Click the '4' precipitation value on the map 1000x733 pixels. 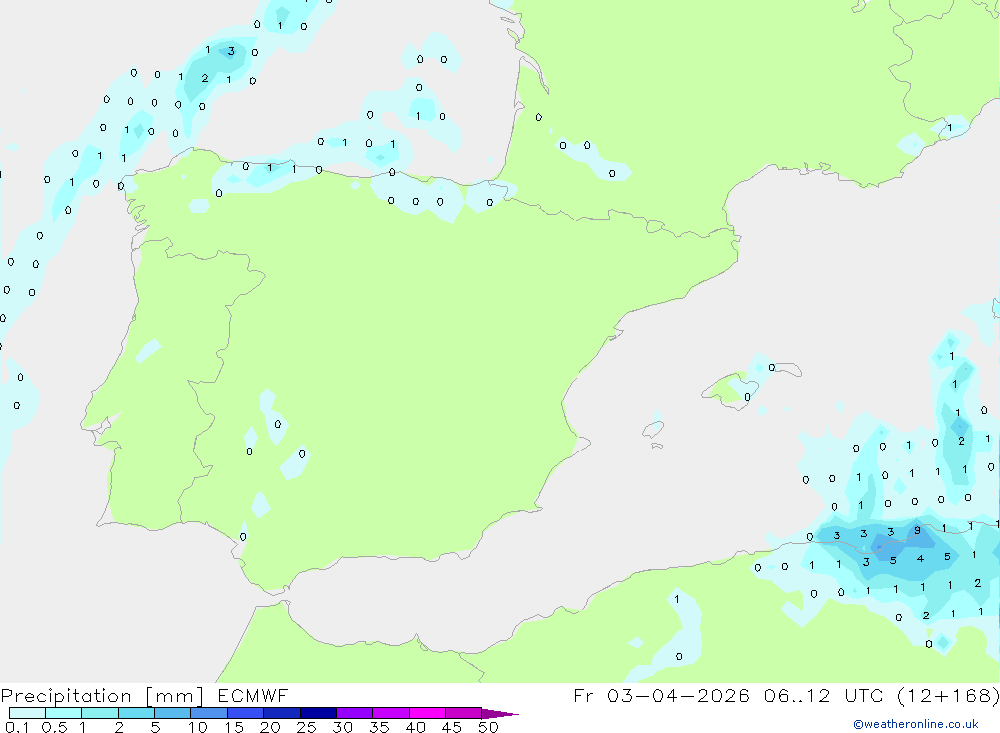[x=920, y=558]
